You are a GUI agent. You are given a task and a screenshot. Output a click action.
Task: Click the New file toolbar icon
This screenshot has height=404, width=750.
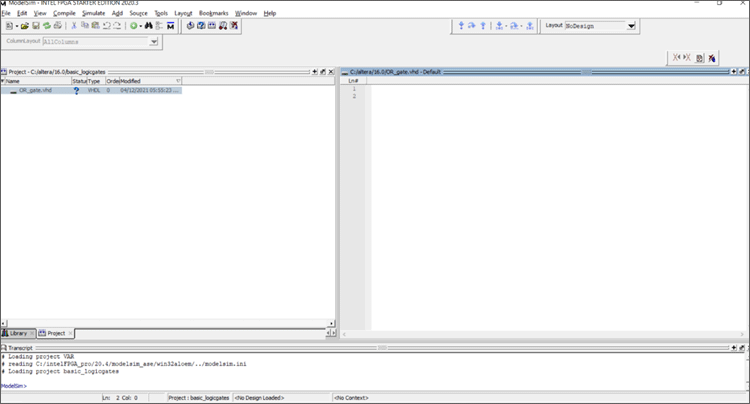(9, 26)
